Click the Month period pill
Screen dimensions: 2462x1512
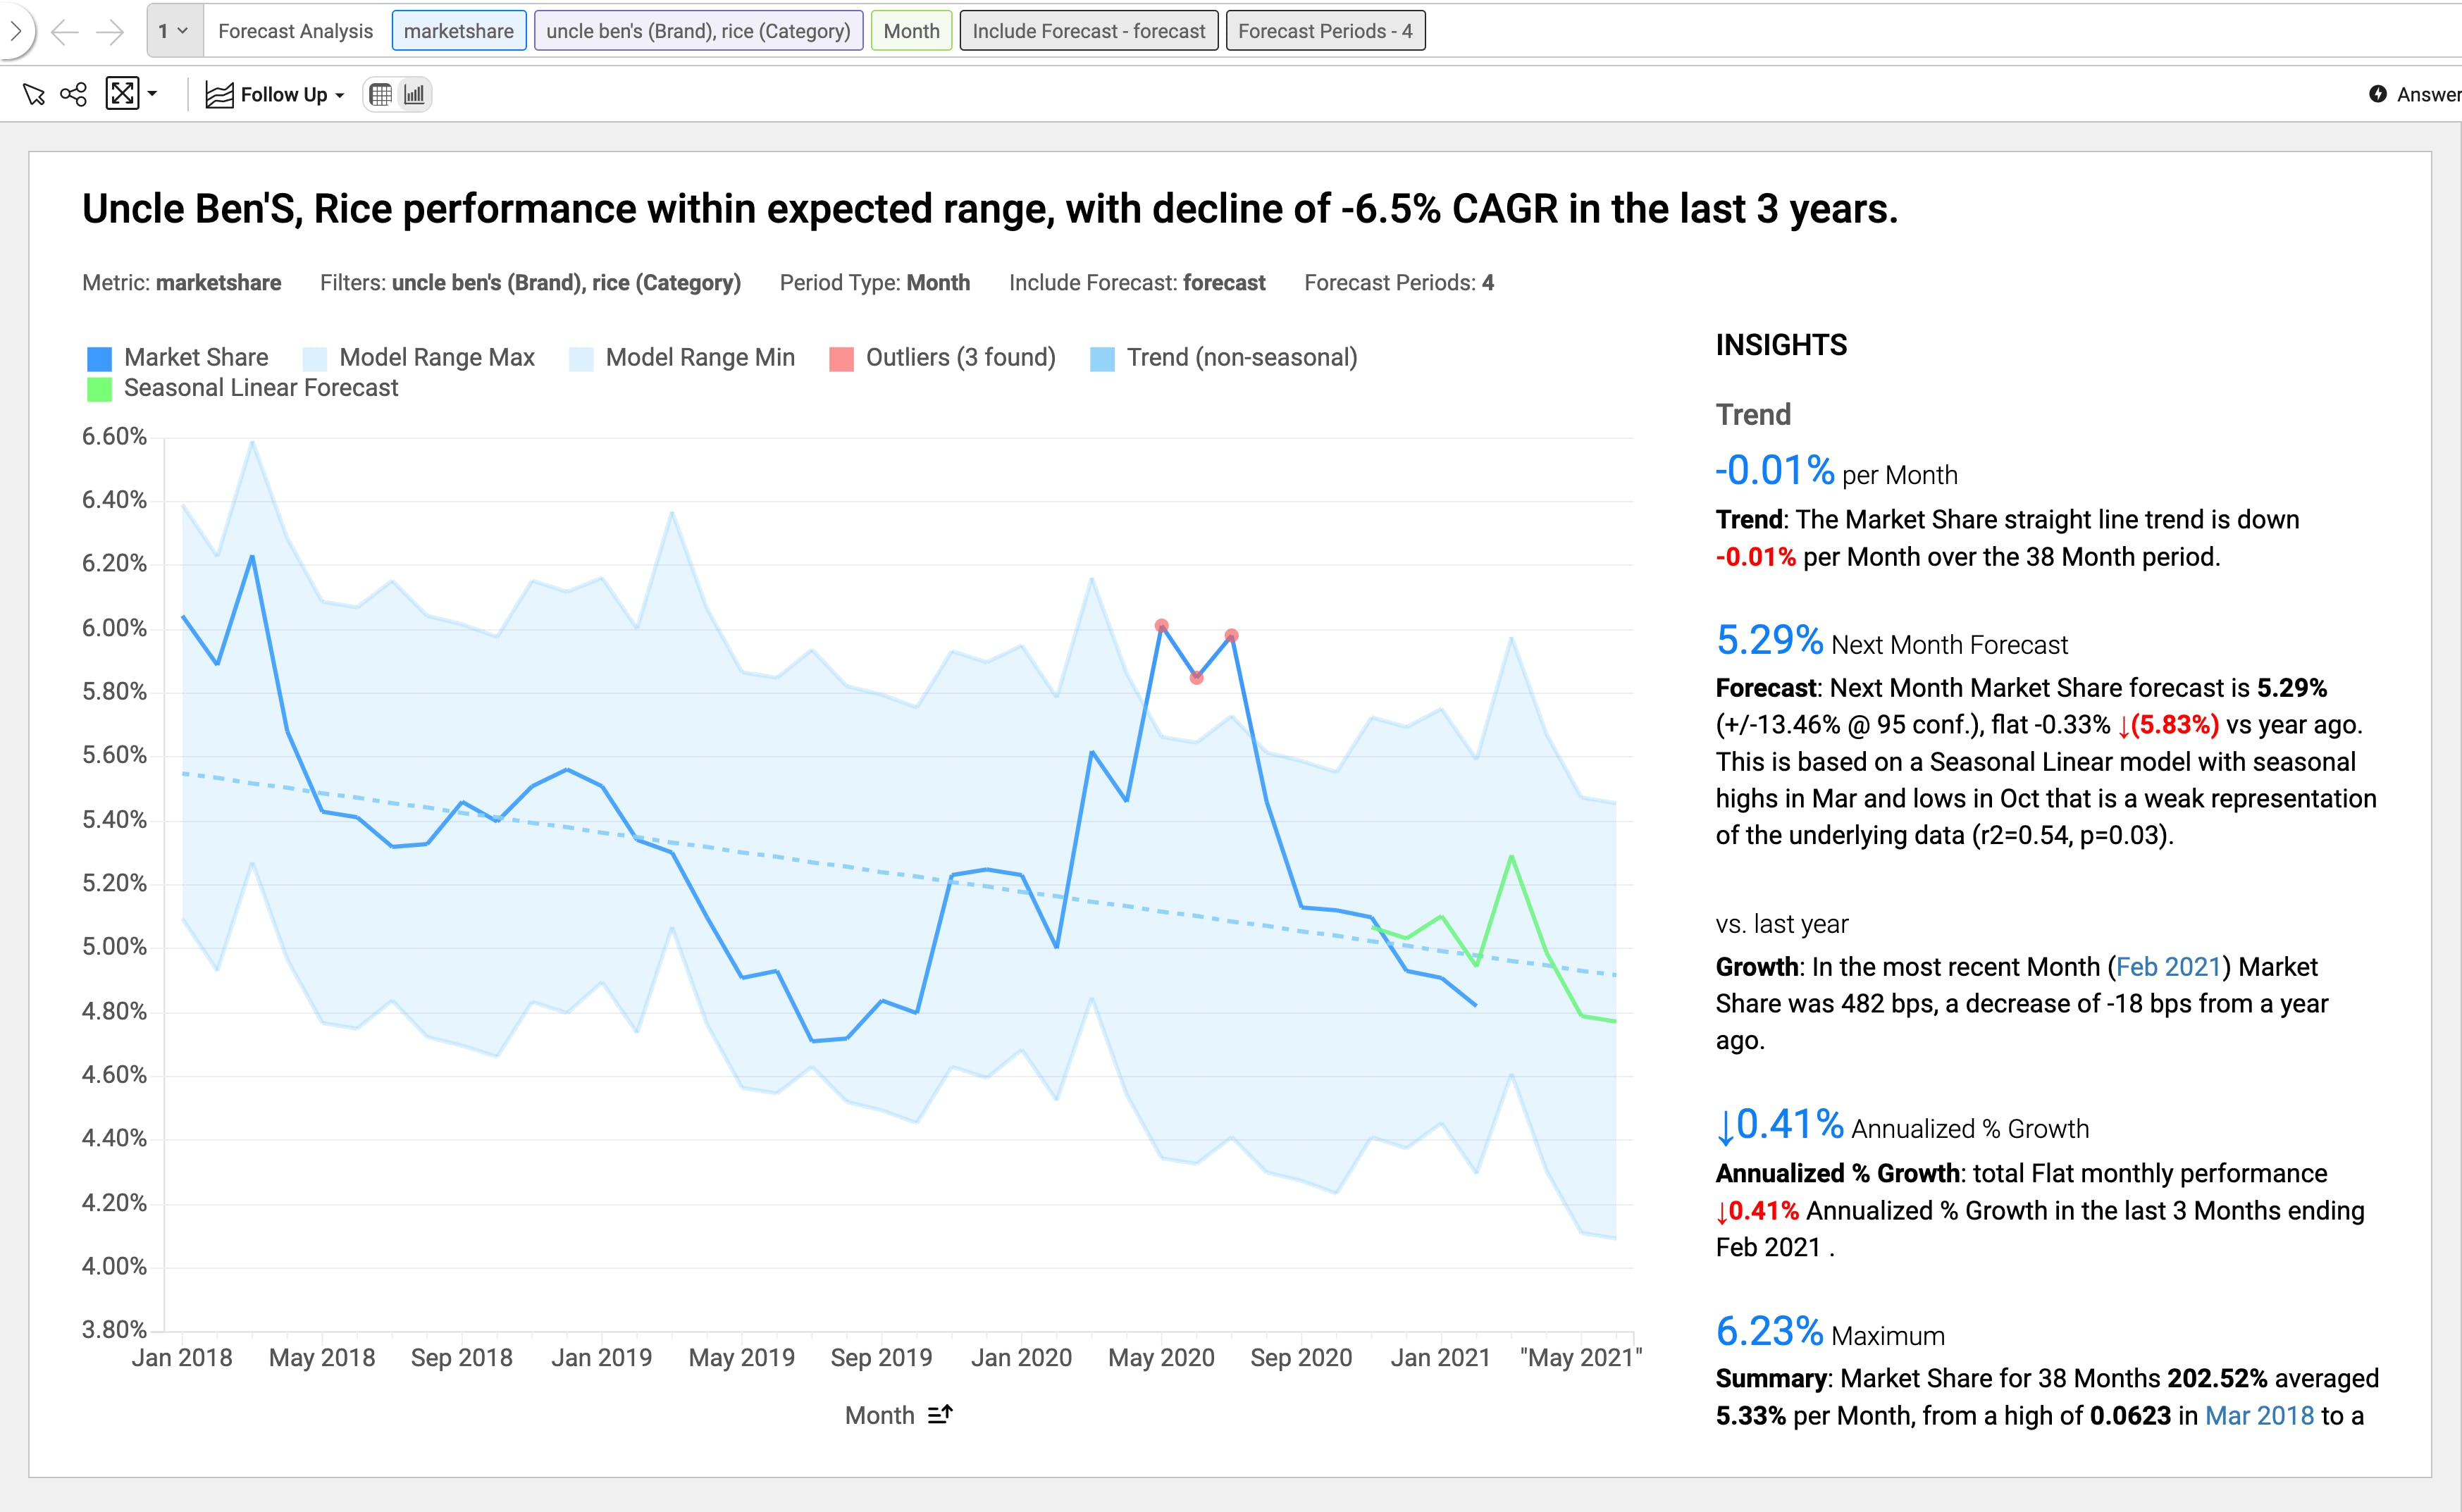(911, 31)
